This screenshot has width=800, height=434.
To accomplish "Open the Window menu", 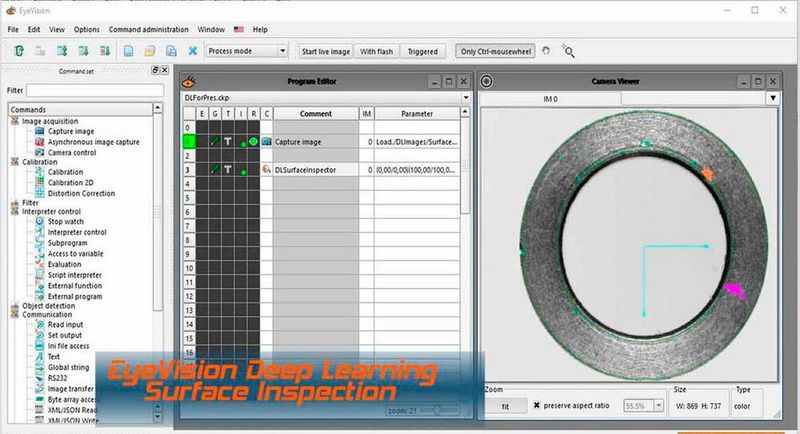I will 211,30.
